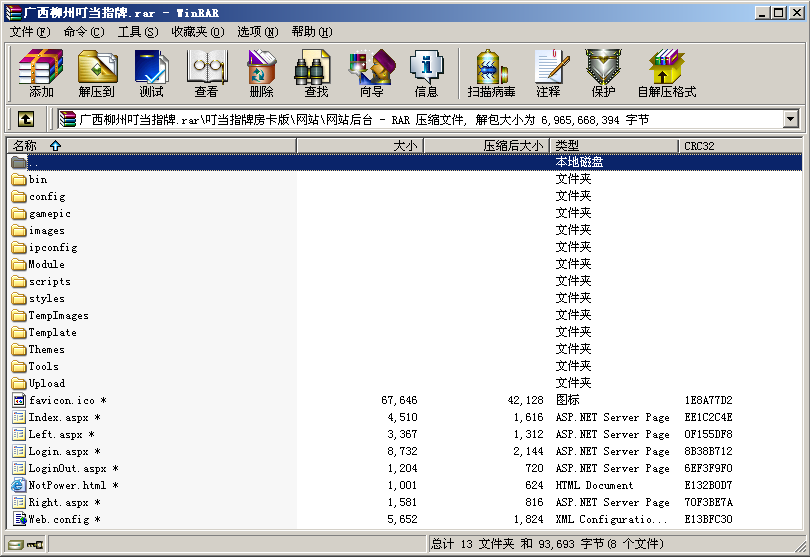This screenshot has width=810, height=557.
Task: Sort files by 大小 column header
Action: [x=360, y=146]
